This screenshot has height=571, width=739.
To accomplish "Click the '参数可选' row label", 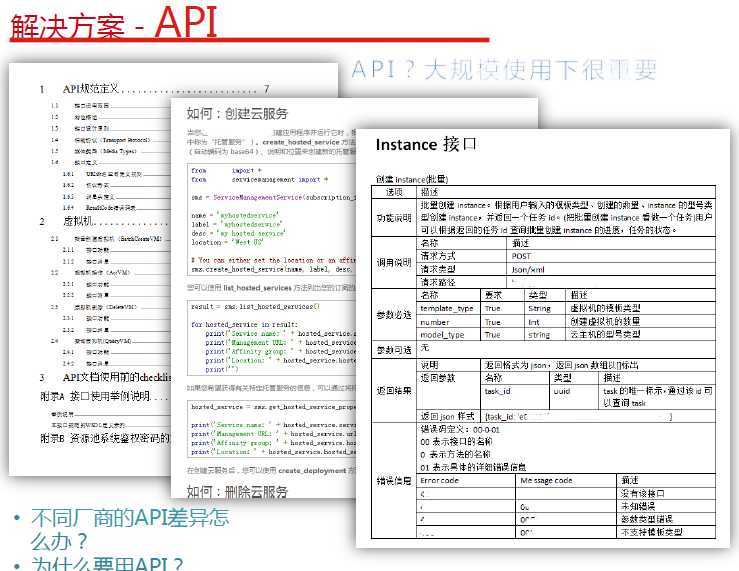I will point(394,350).
